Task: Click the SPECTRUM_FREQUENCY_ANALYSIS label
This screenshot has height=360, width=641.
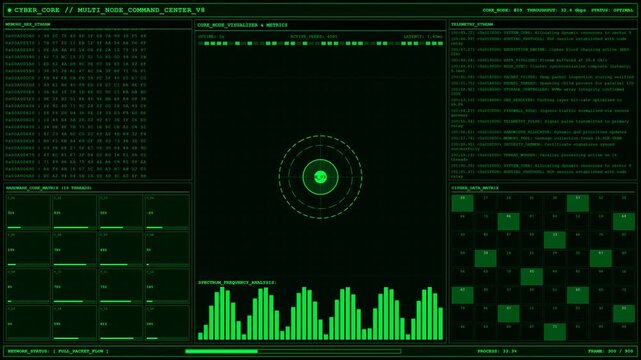Action: pyautogui.click(x=237, y=282)
